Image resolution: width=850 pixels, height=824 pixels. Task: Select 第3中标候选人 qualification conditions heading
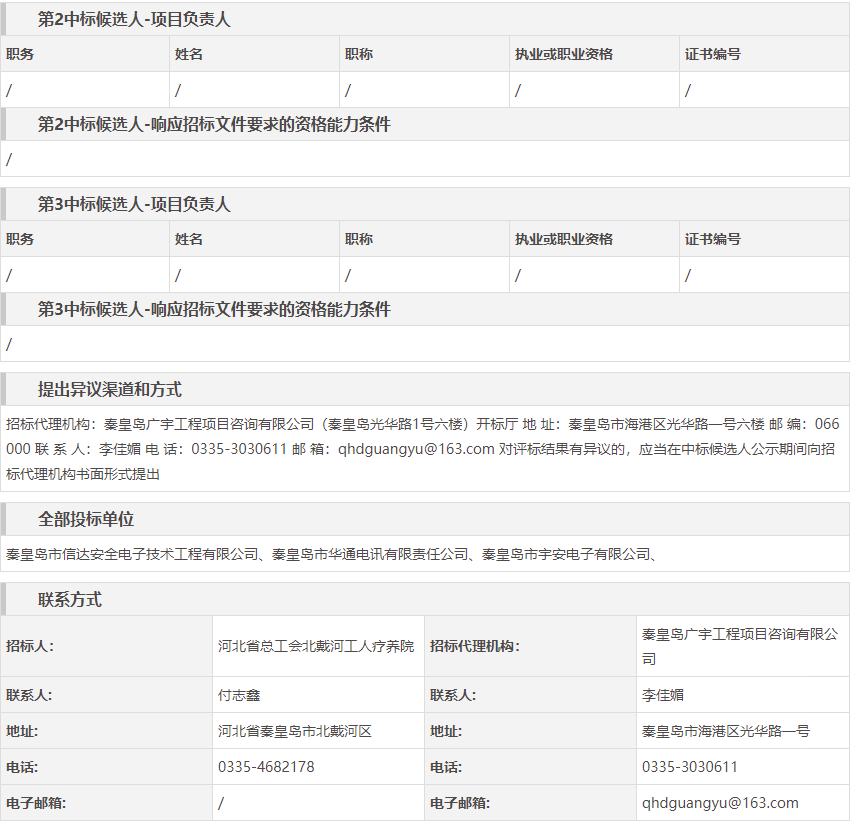click(x=214, y=310)
